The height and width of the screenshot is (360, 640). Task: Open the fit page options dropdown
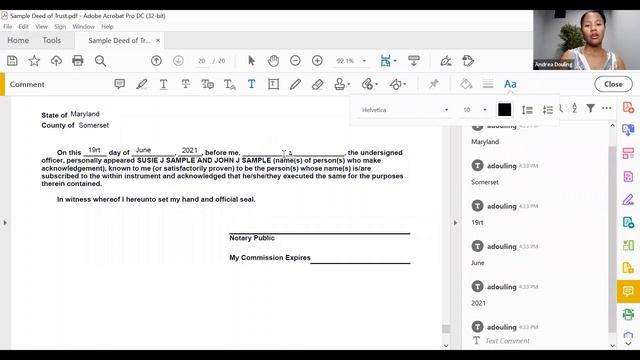pyautogui.click(x=395, y=61)
